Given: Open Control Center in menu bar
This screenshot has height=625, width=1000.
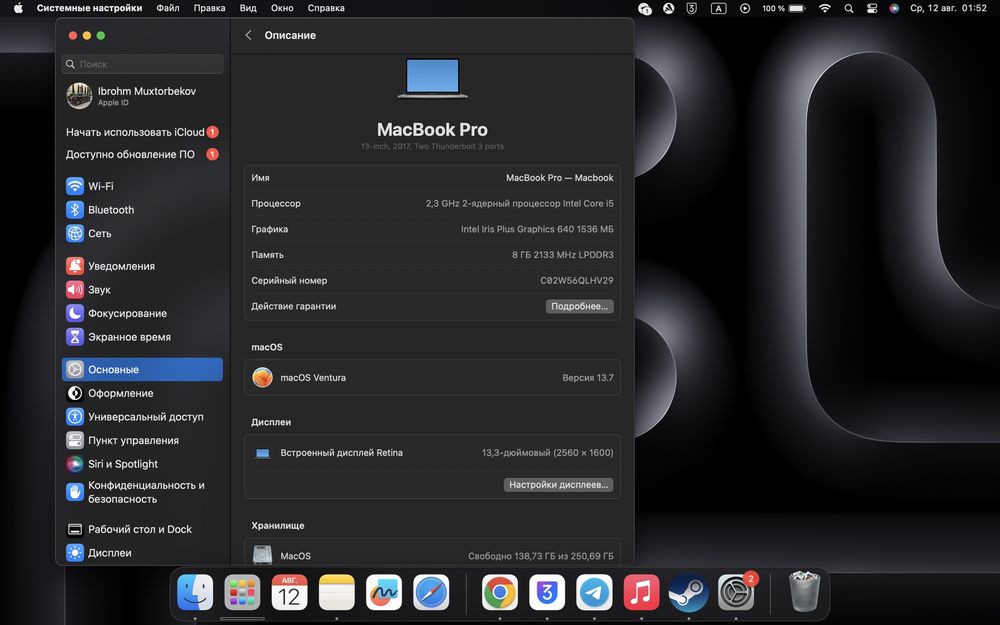Looking at the screenshot, I should pyautogui.click(x=872, y=8).
